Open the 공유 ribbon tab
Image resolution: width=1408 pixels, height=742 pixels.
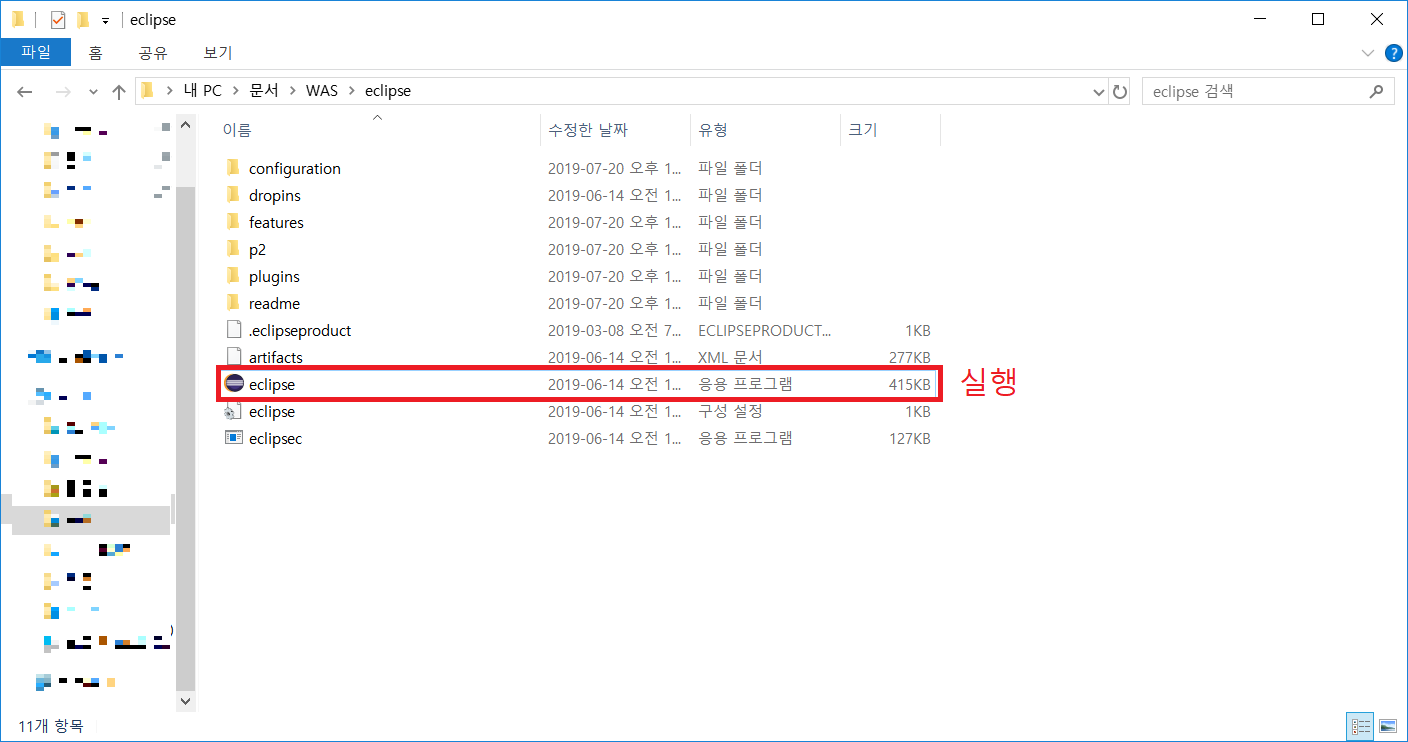[x=153, y=53]
